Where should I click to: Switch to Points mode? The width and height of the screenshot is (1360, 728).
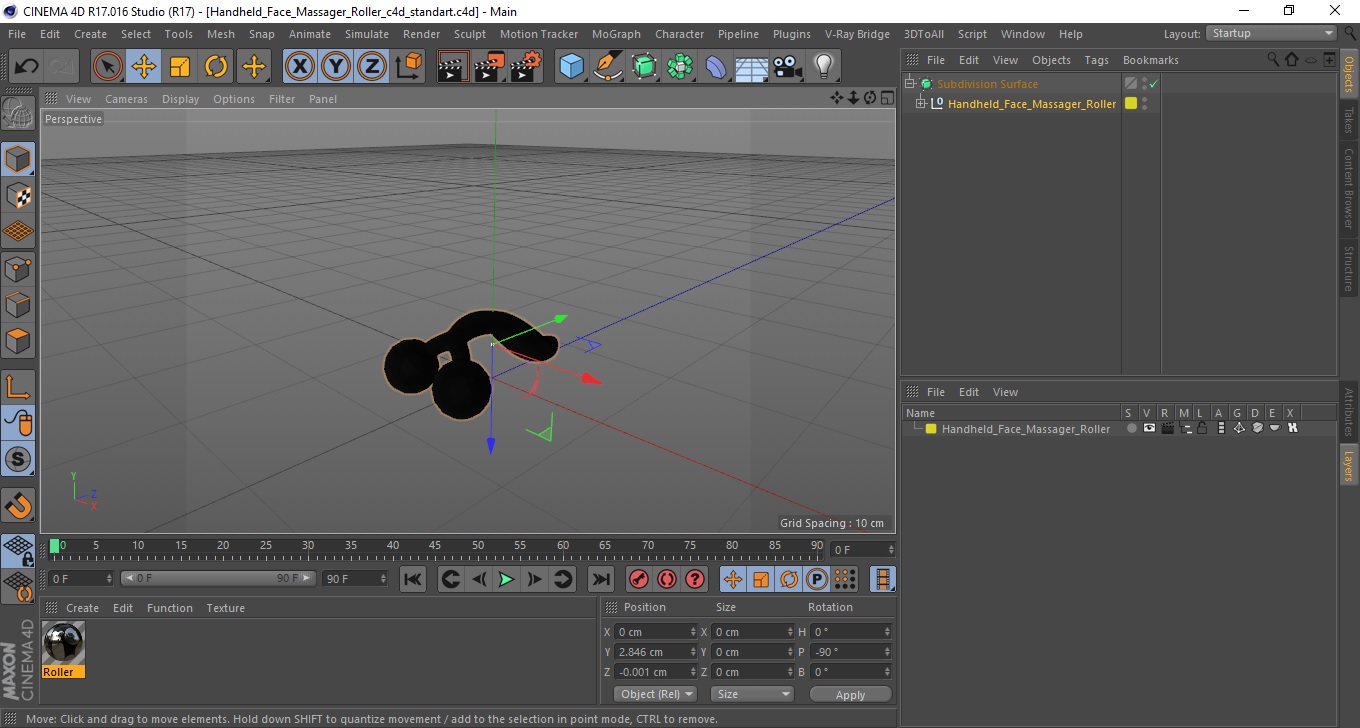19,268
